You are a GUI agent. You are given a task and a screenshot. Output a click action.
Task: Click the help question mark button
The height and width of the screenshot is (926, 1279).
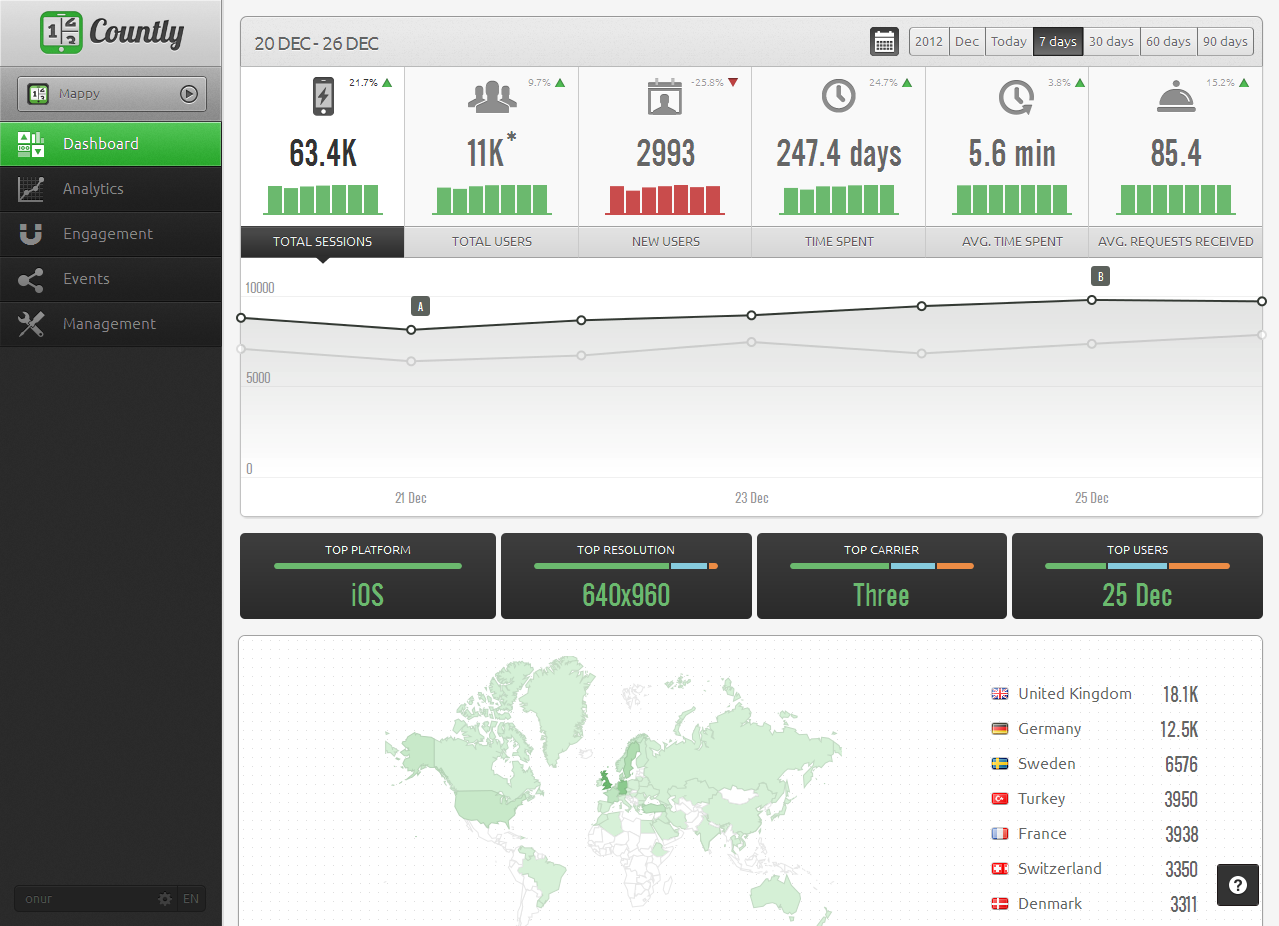pyautogui.click(x=1237, y=885)
